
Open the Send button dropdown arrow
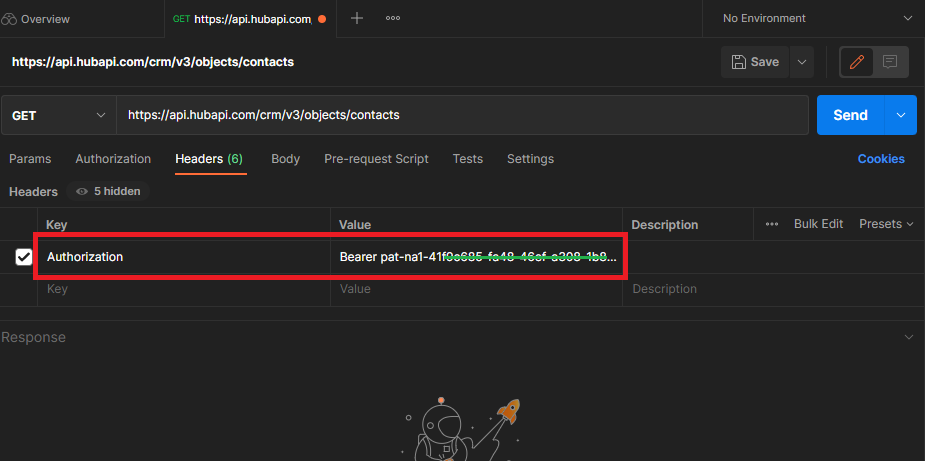[901, 115]
